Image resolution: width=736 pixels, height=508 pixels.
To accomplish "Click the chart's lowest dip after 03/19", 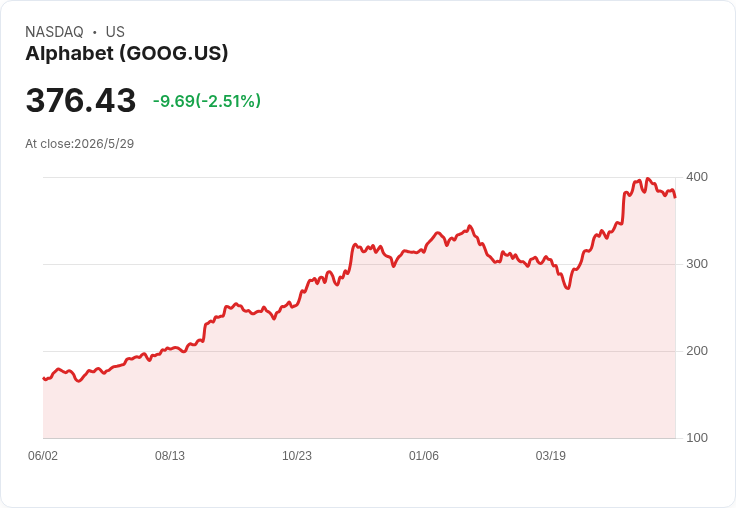I will tap(568, 288).
